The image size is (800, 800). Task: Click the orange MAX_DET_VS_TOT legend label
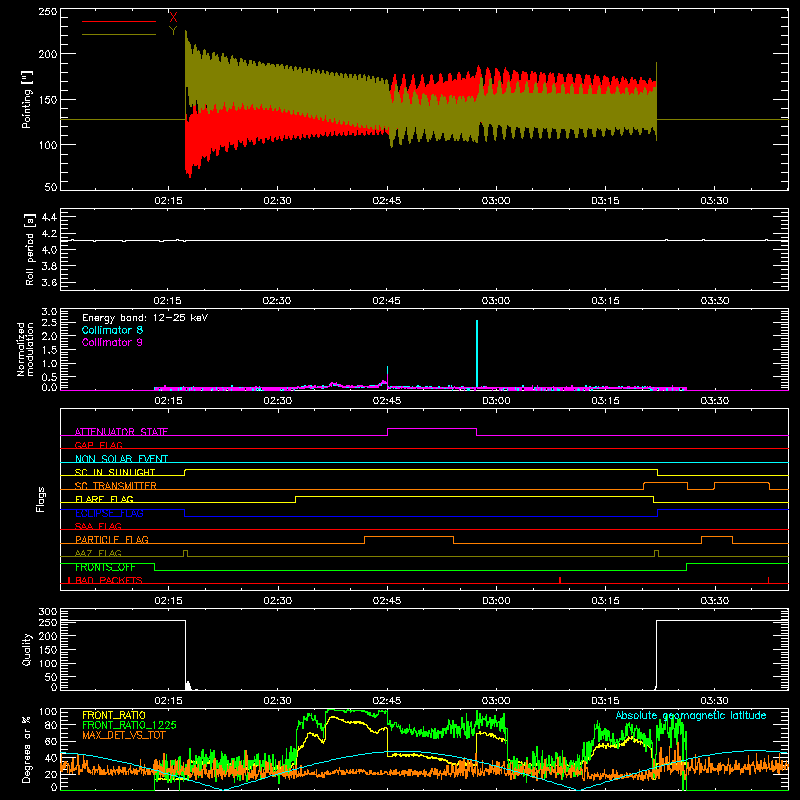122,735
